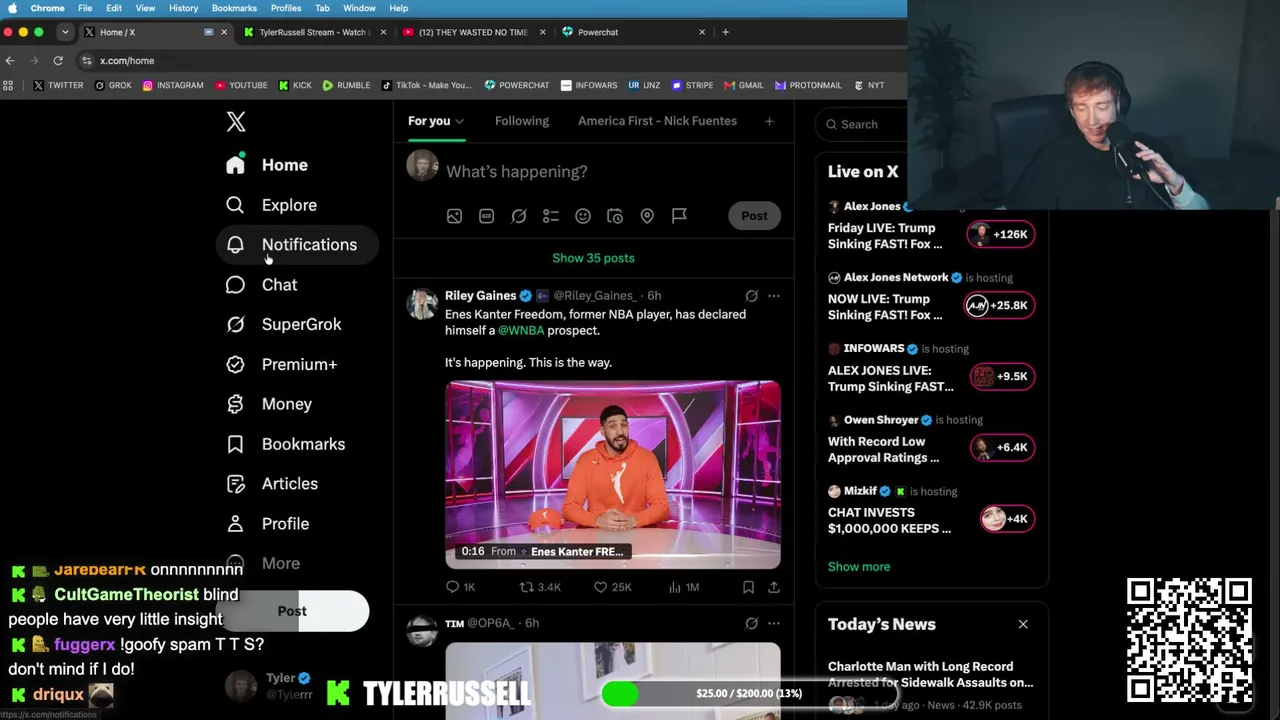Open Explore from the X sidebar

tap(271, 205)
